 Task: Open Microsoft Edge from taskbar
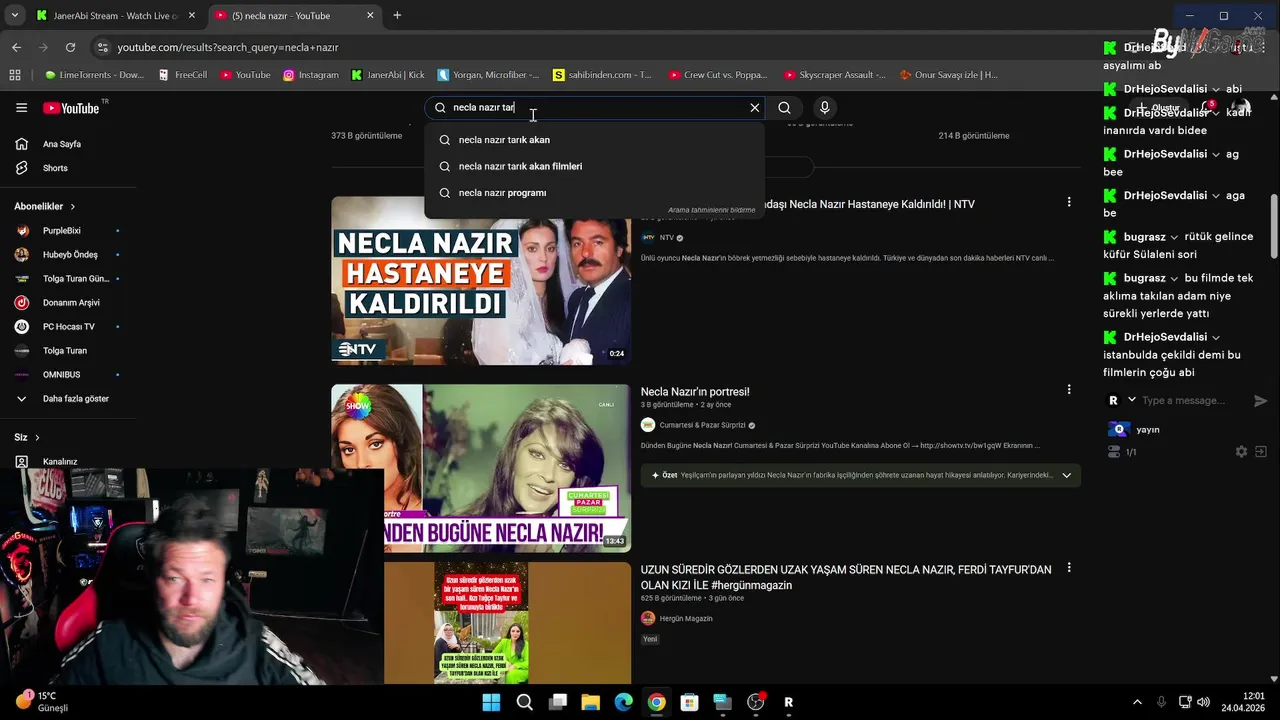[623, 702]
